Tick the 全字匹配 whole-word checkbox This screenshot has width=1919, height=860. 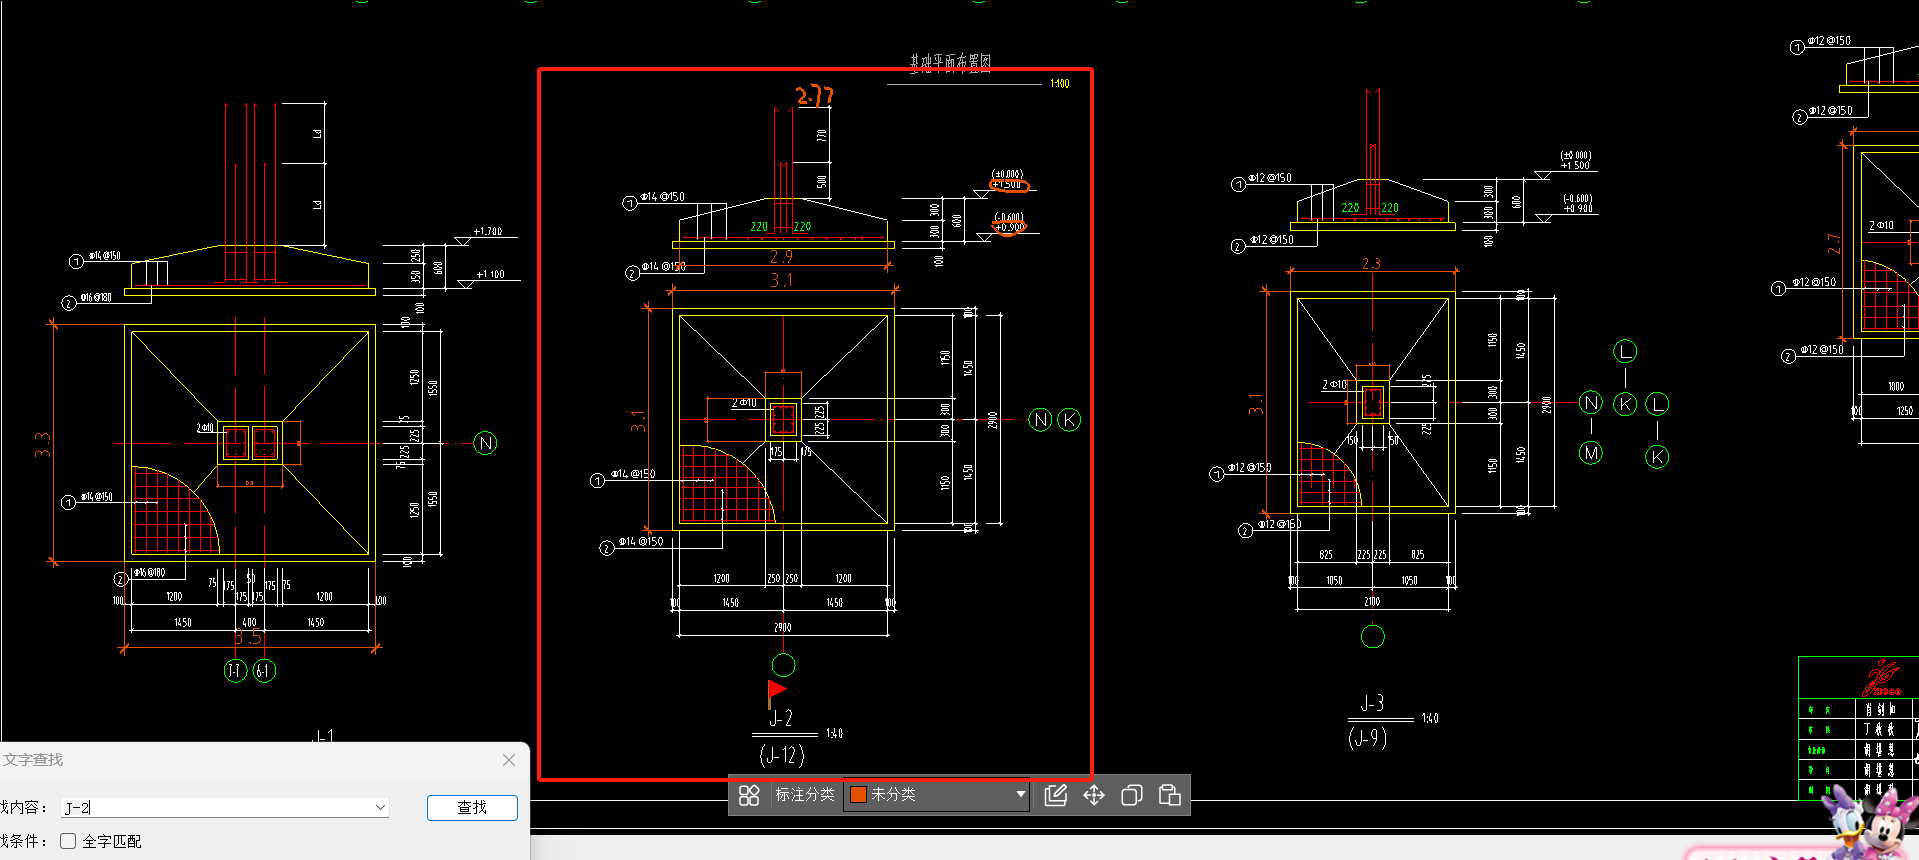(x=68, y=841)
